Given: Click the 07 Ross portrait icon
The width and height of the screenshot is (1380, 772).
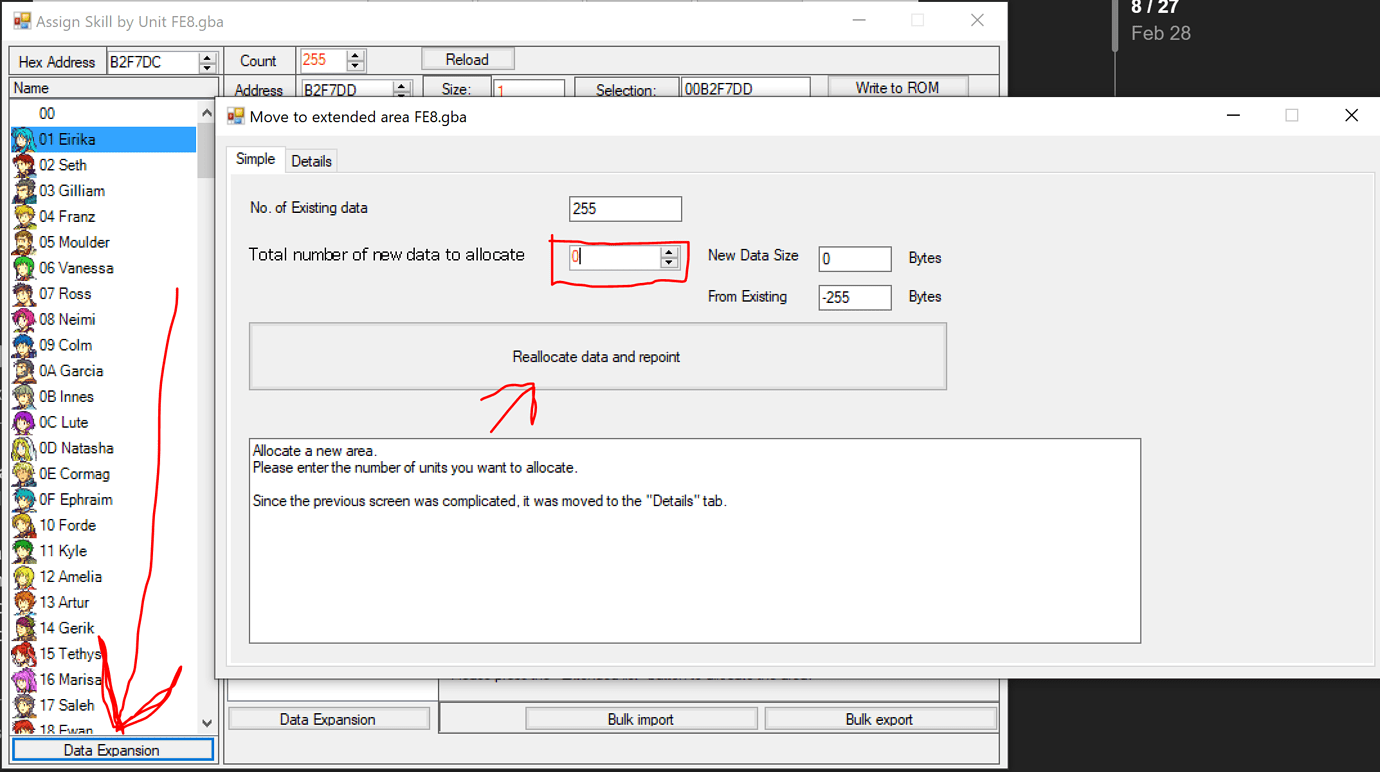Looking at the screenshot, I should pyautogui.click(x=30, y=293).
